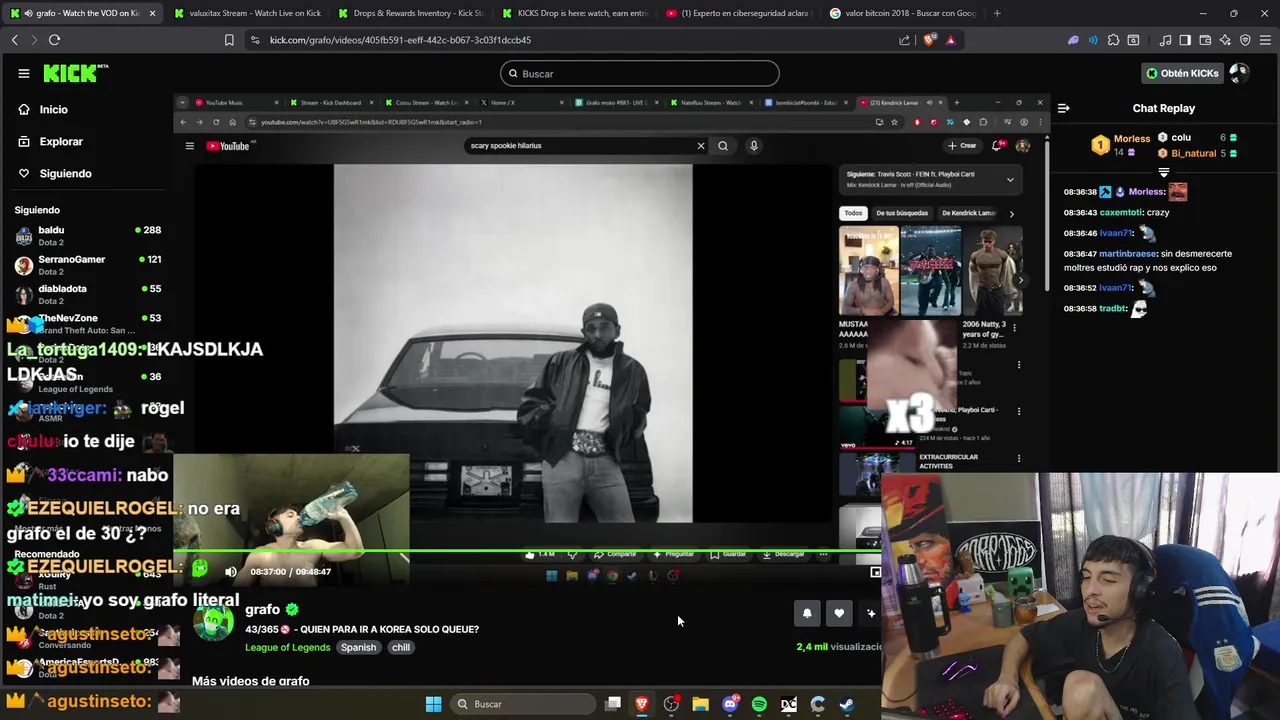The height and width of the screenshot is (720, 1280).
Task: Follow grafo with the heart button
Action: click(839, 613)
